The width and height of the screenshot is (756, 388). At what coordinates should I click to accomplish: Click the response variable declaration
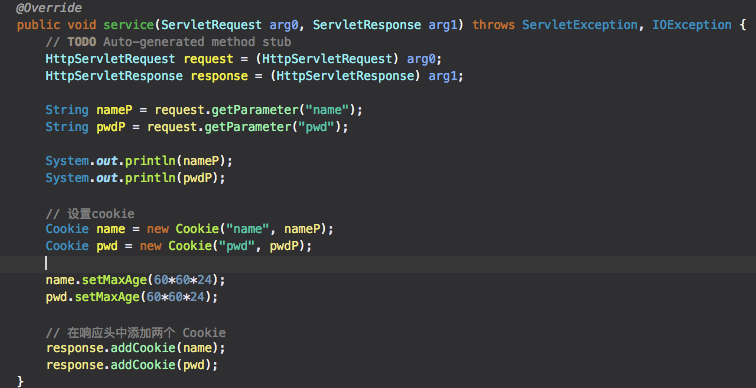[219, 76]
